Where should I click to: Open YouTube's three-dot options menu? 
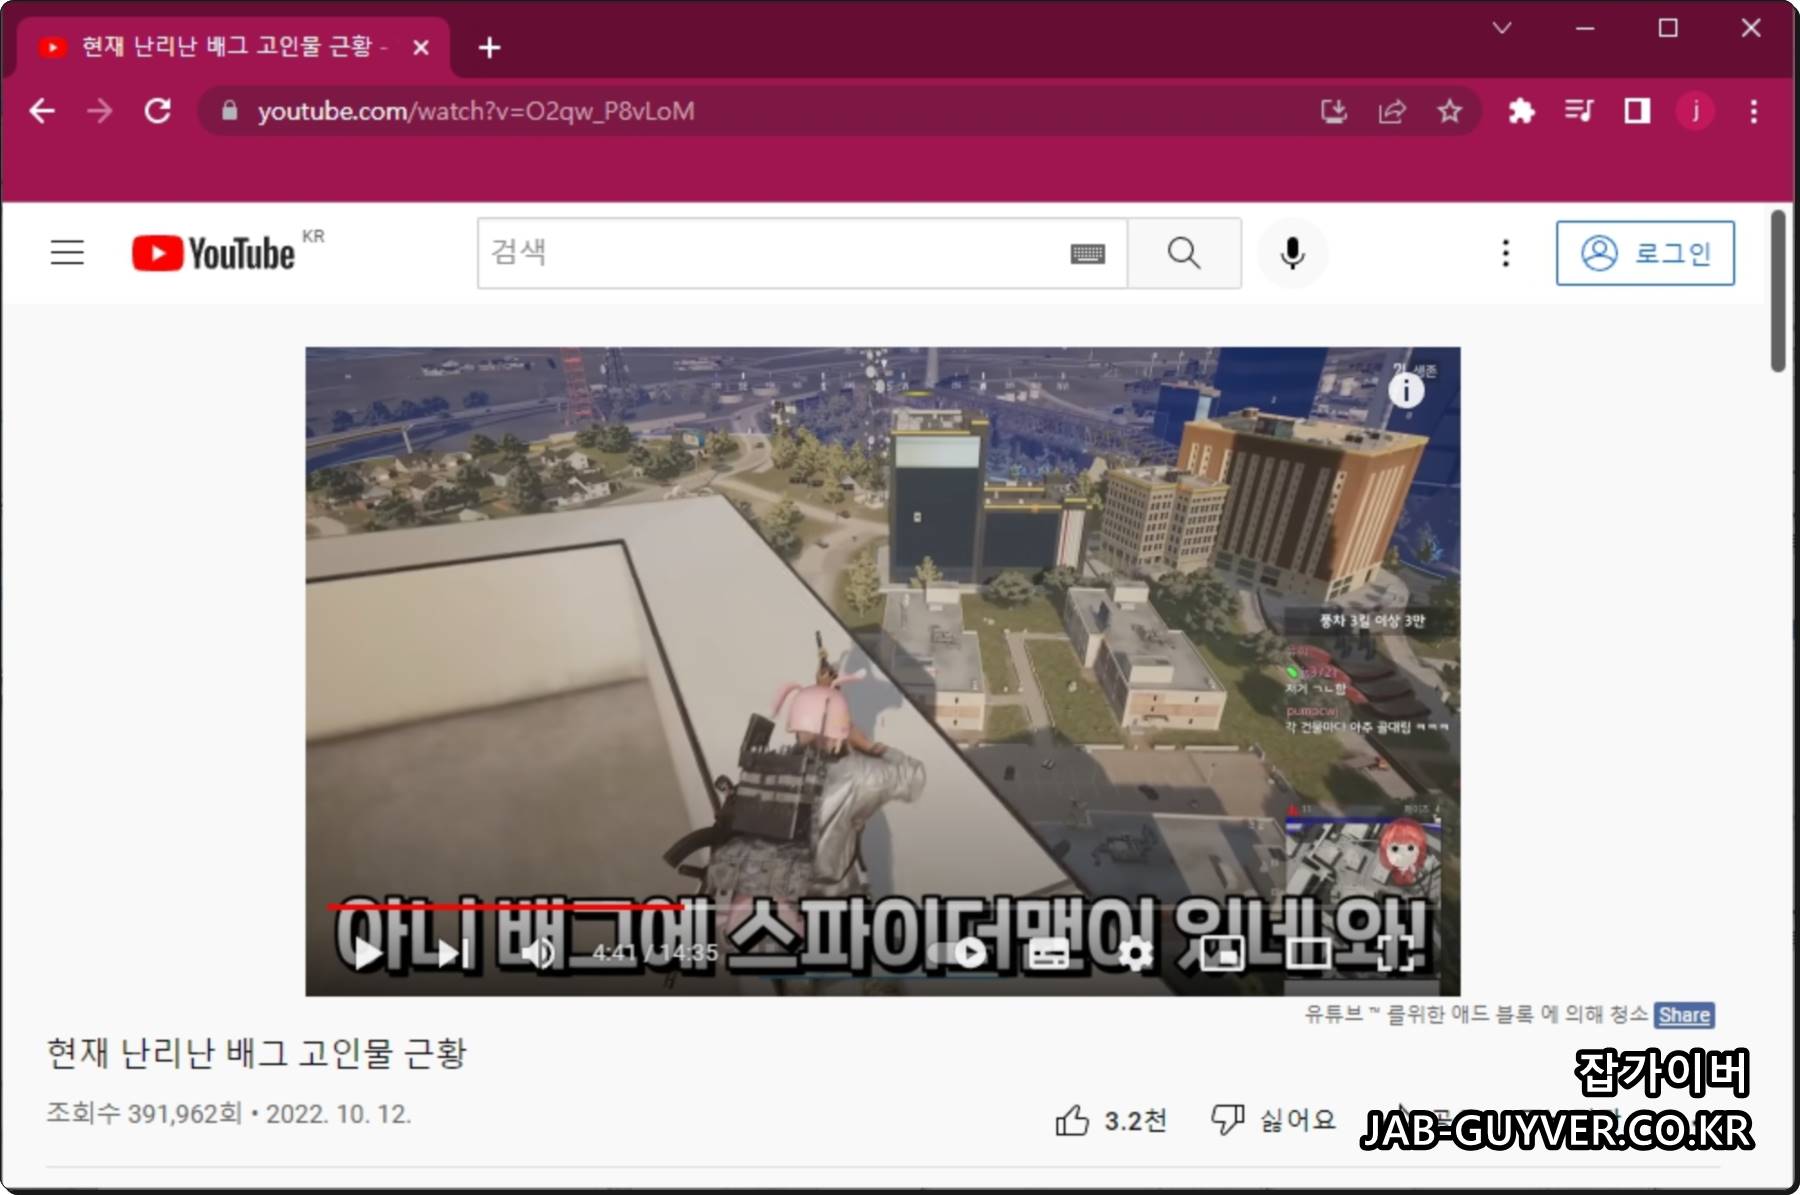(x=1504, y=252)
